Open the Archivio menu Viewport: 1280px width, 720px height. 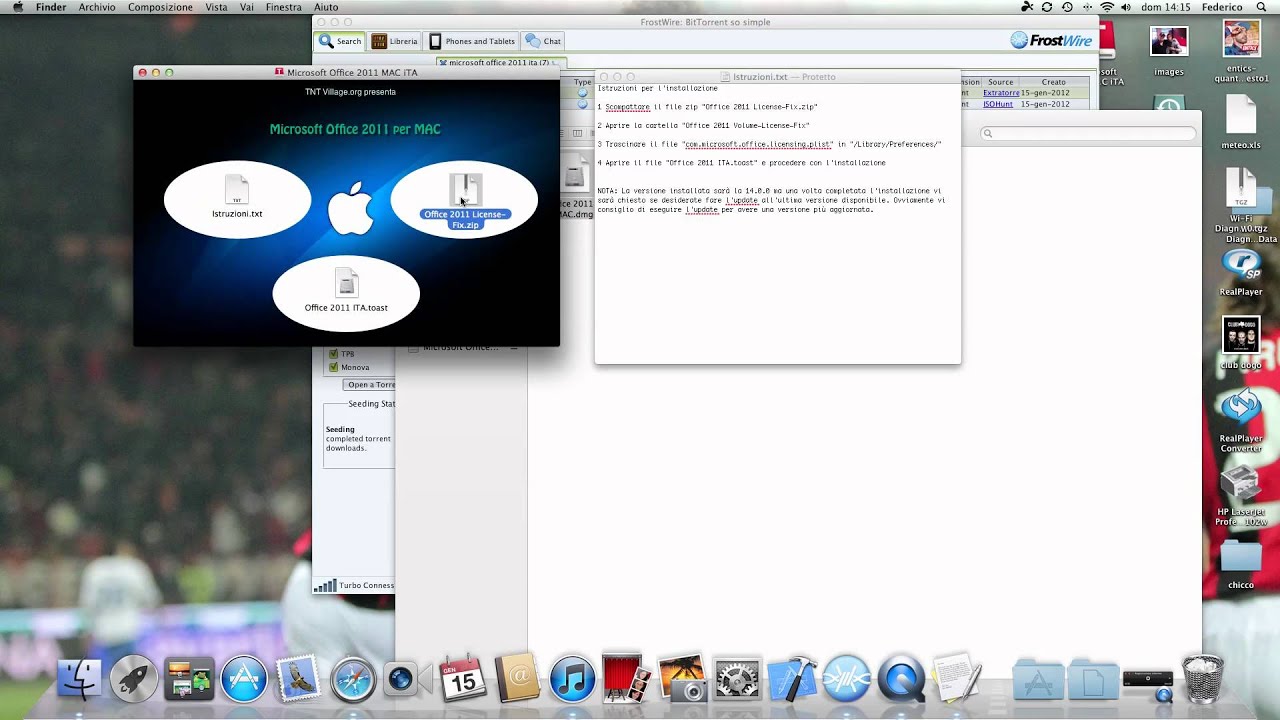pos(97,7)
